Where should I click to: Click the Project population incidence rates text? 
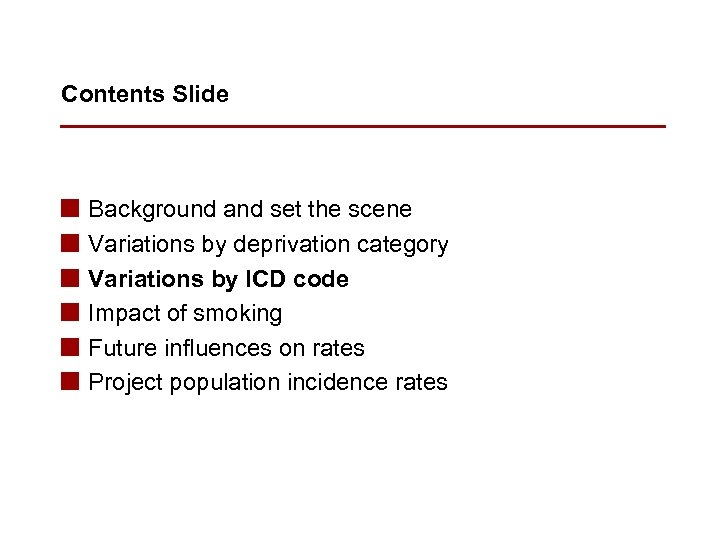[268, 382]
